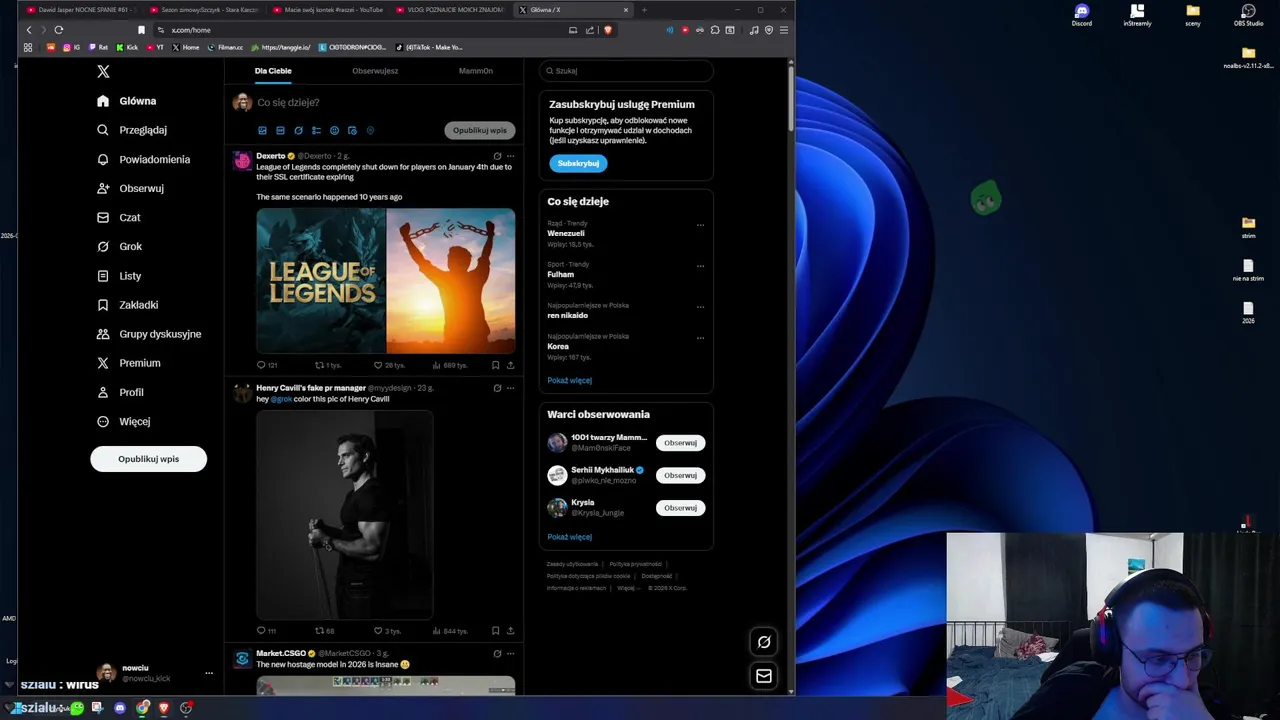Like the Henry Cavill post
The image size is (1280, 720).
click(387, 631)
